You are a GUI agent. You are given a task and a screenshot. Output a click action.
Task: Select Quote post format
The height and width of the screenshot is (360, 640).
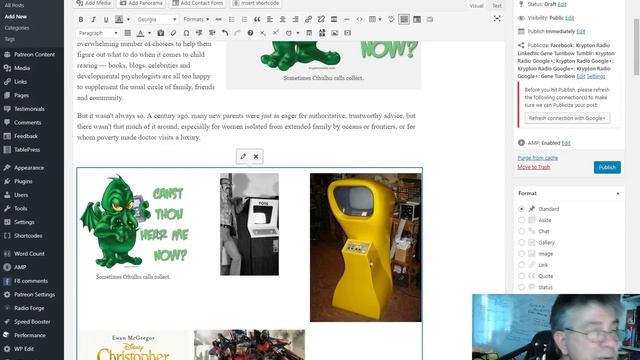(521, 276)
